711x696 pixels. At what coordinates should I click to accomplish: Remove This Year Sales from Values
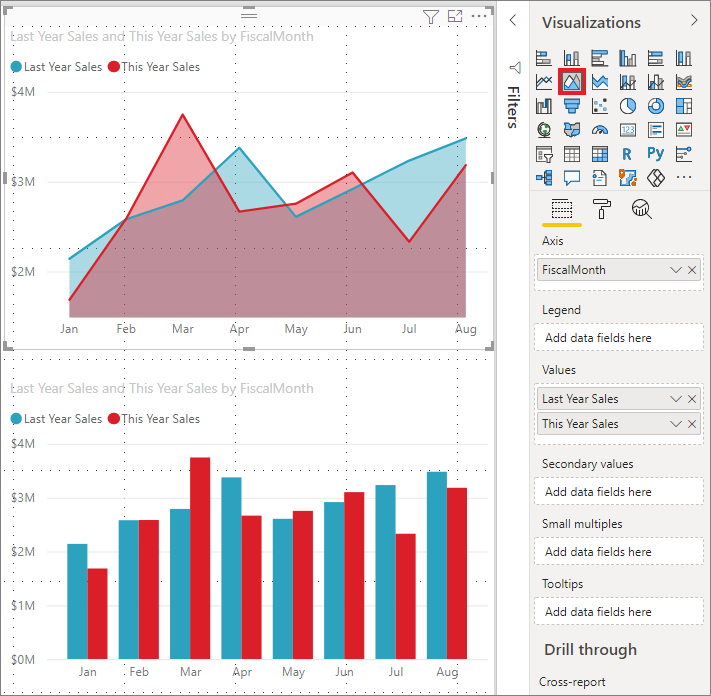click(692, 424)
